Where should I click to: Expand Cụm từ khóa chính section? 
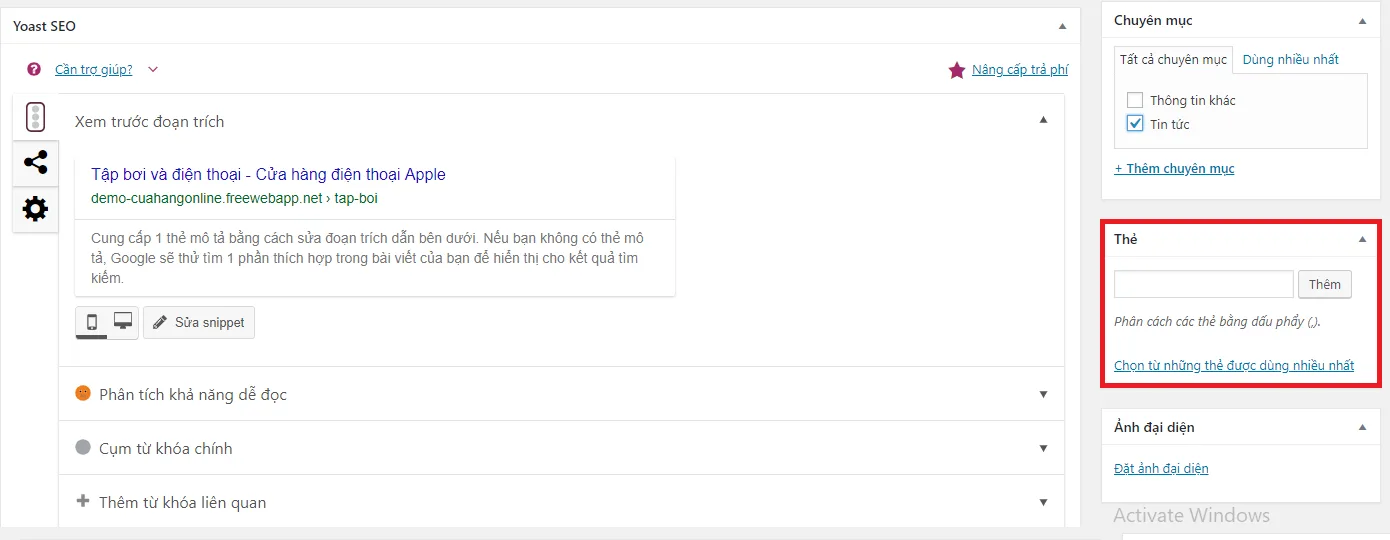pos(1043,448)
